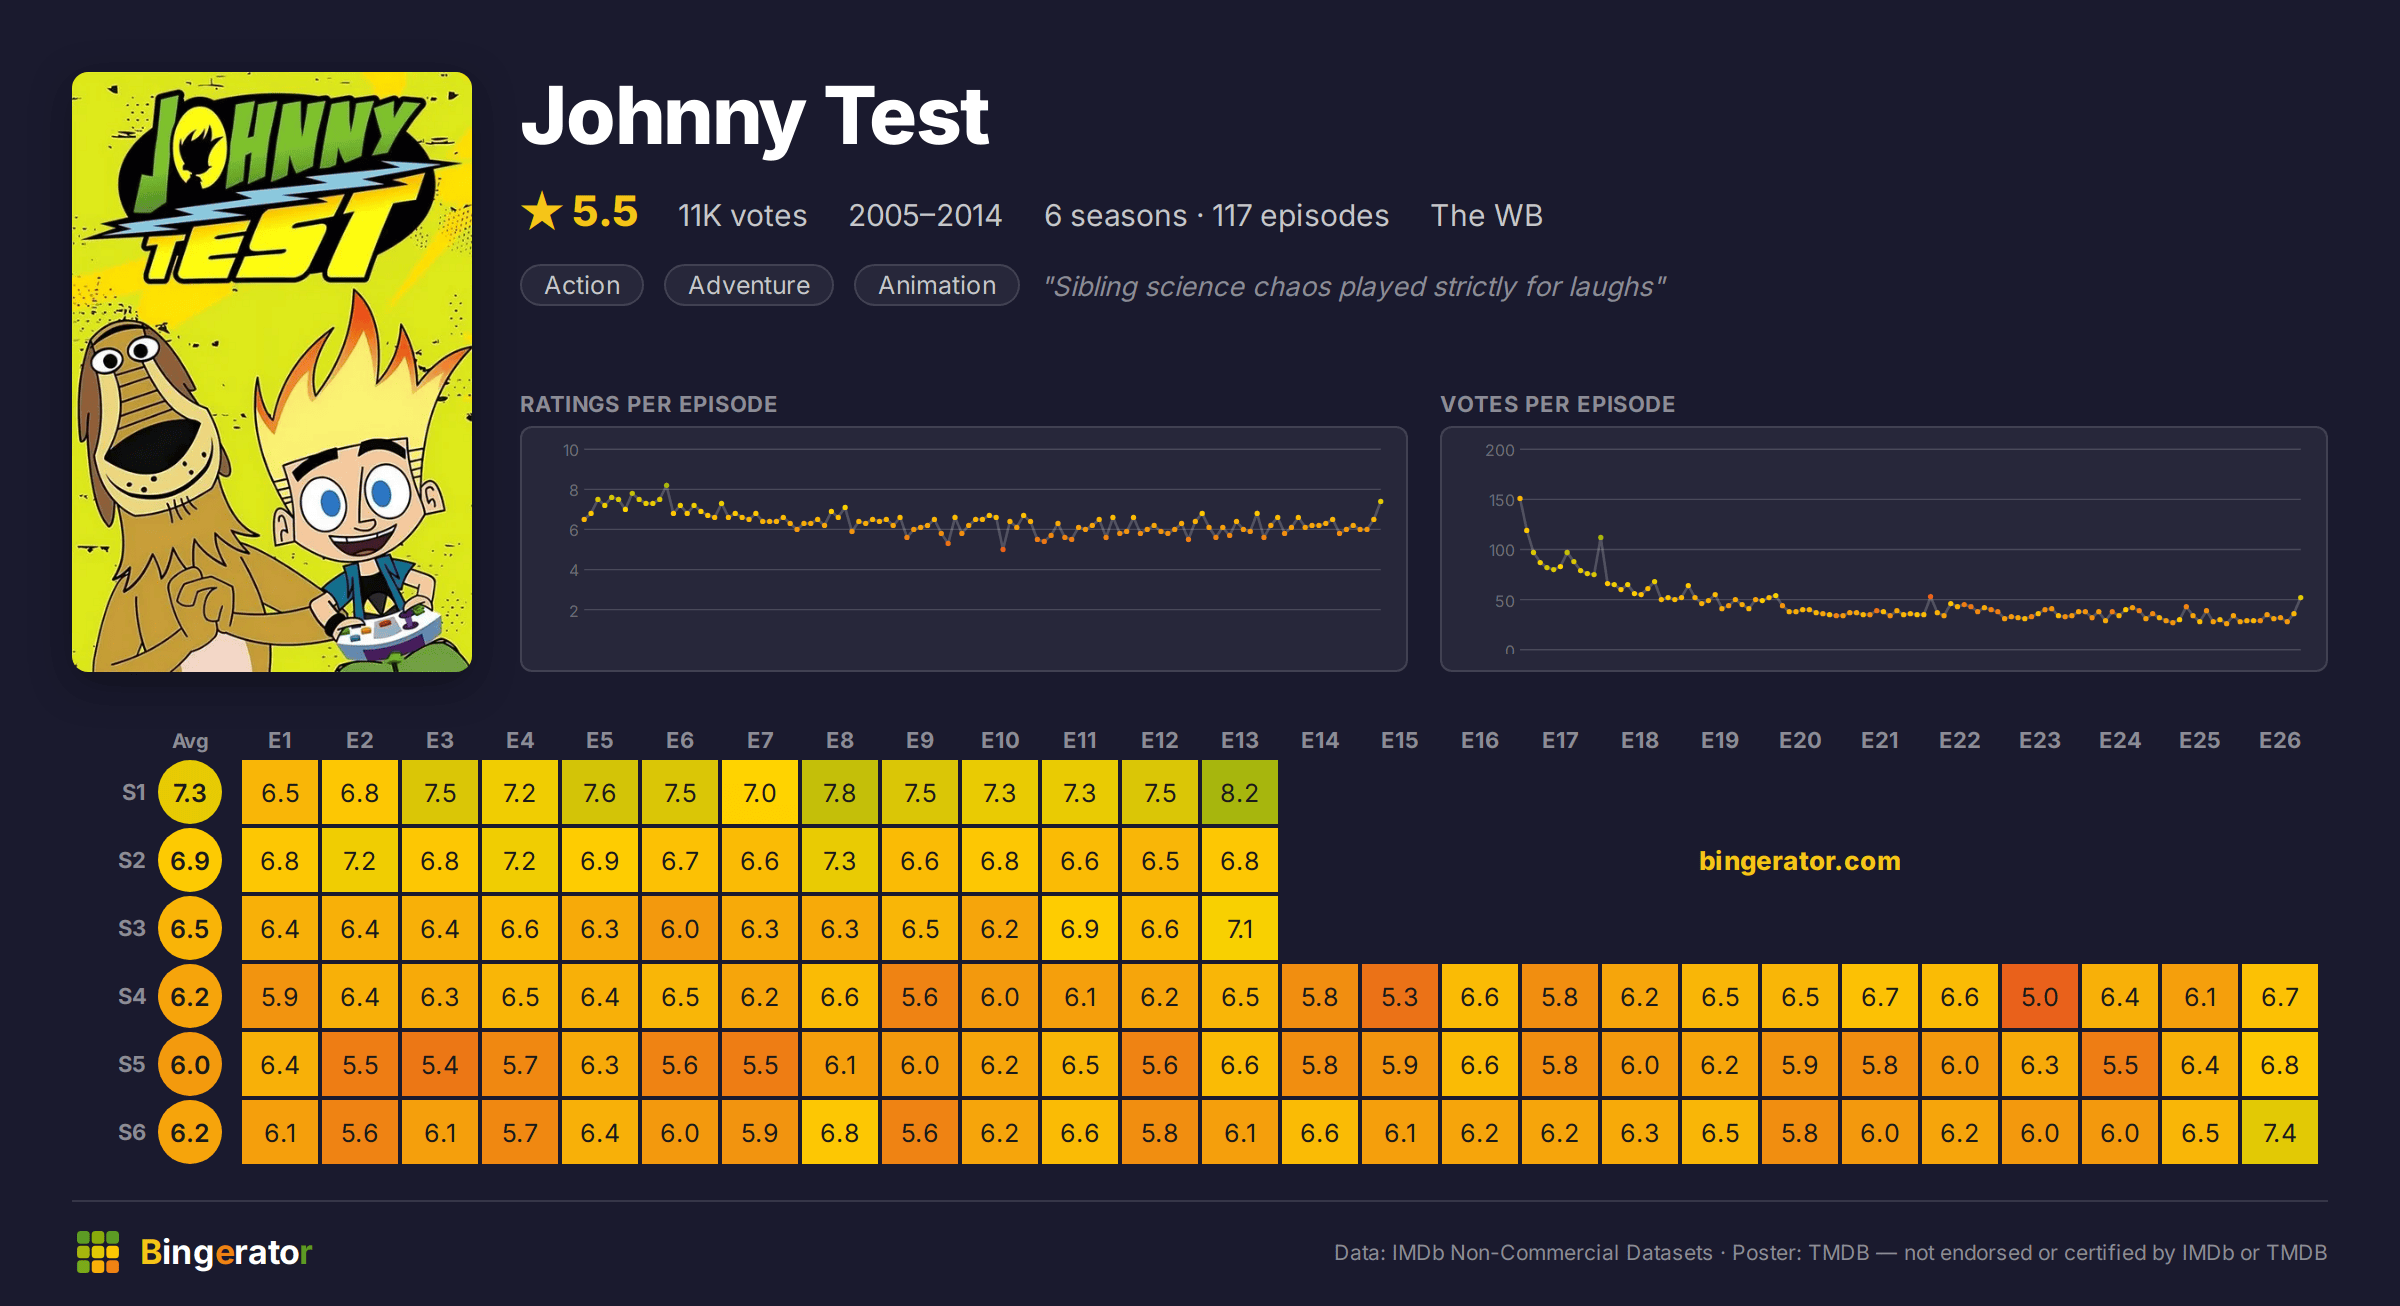2400x1306 pixels.
Task: Click the Bingerator grid logo icon
Action: click(x=98, y=1252)
